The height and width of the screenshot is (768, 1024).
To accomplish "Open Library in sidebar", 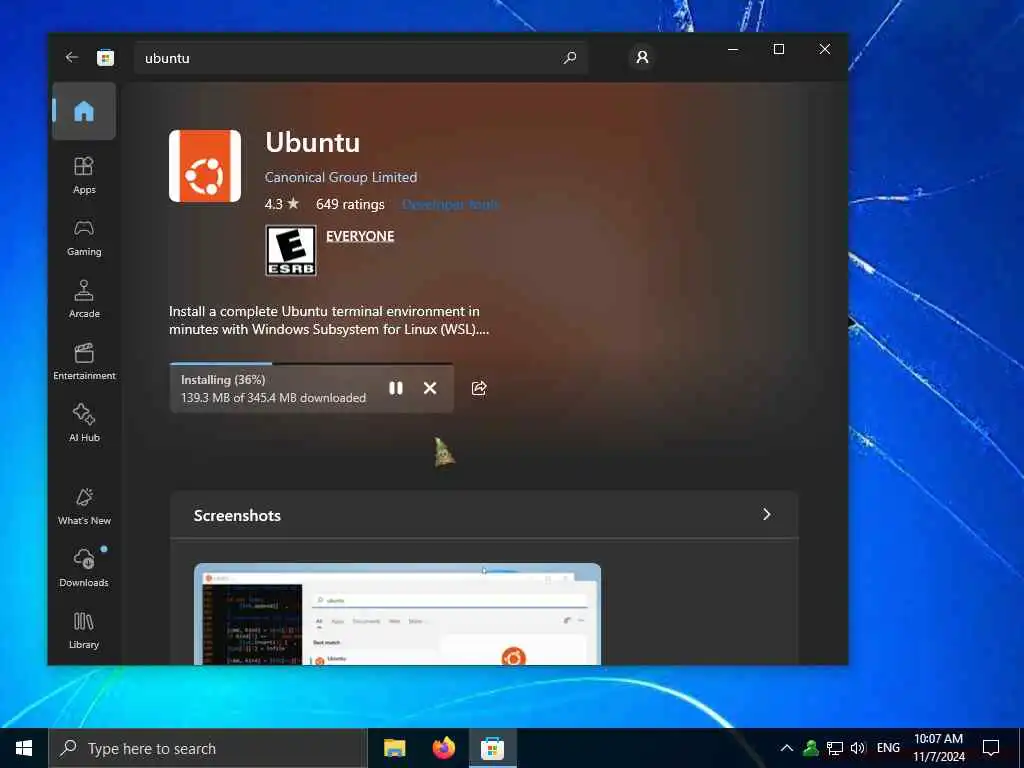I will pos(84,630).
